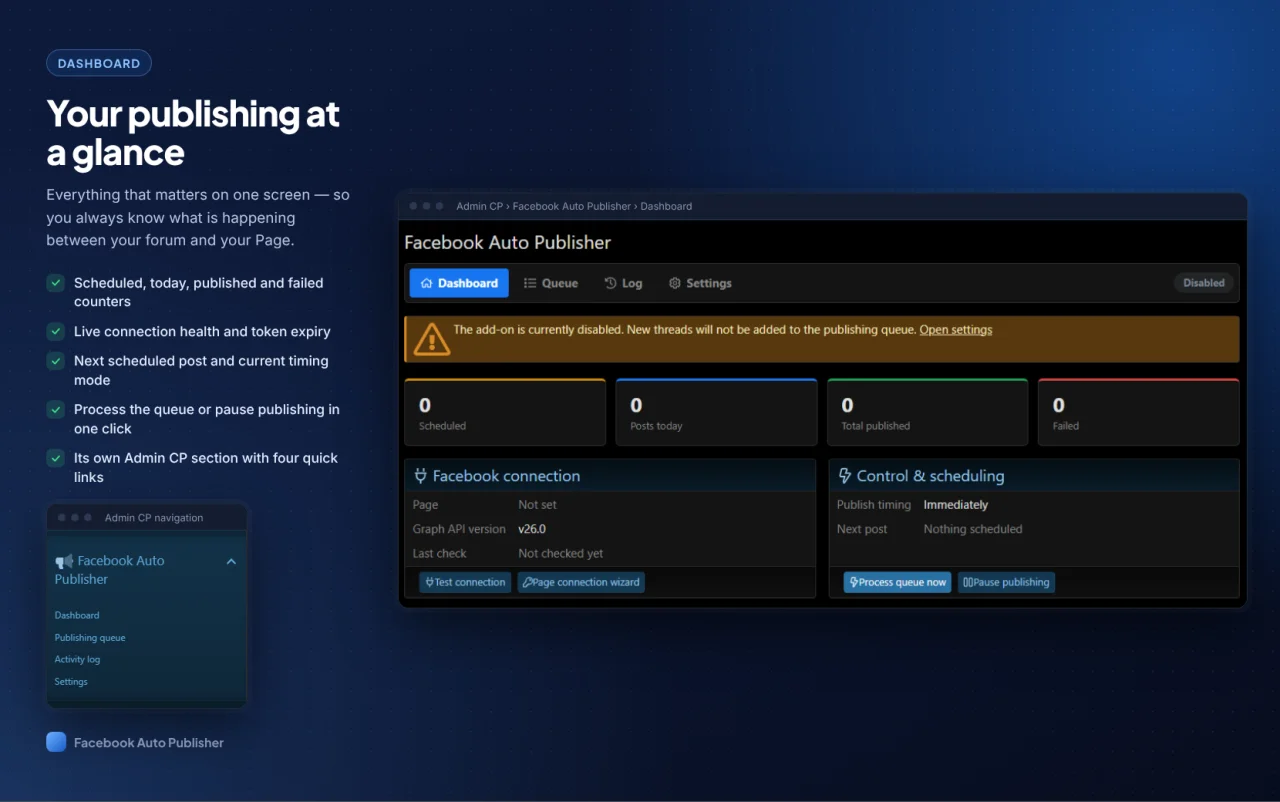Open the Dashboard tab
The width and height of the screenshot is (1280, 802).
(459, 283)
